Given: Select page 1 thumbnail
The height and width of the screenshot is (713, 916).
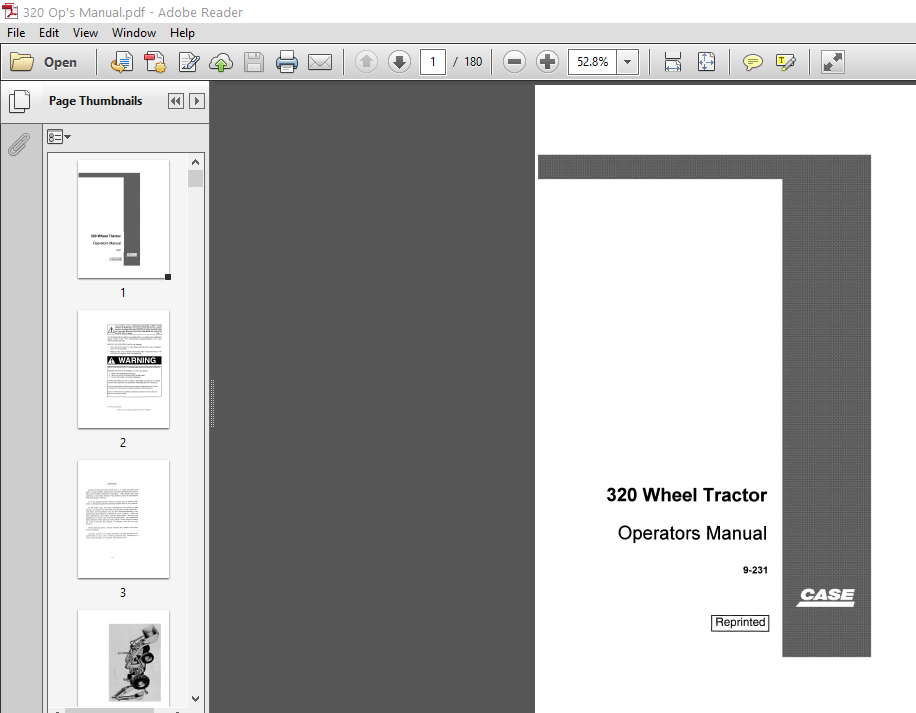Looking at the screenshot, I should click(x=123, y=219).
